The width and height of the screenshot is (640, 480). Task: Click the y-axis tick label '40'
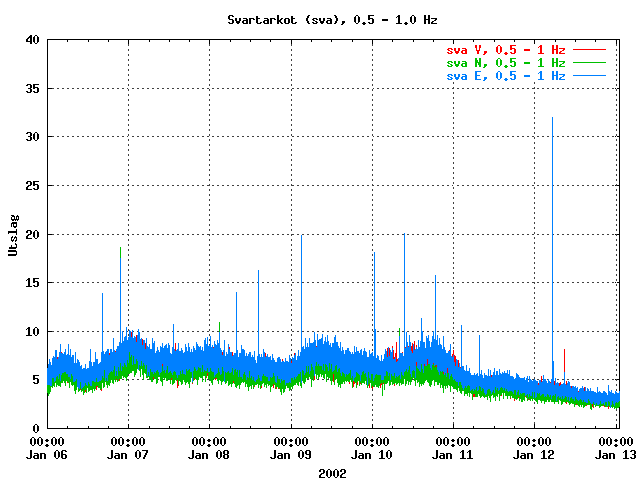(32, 40)
